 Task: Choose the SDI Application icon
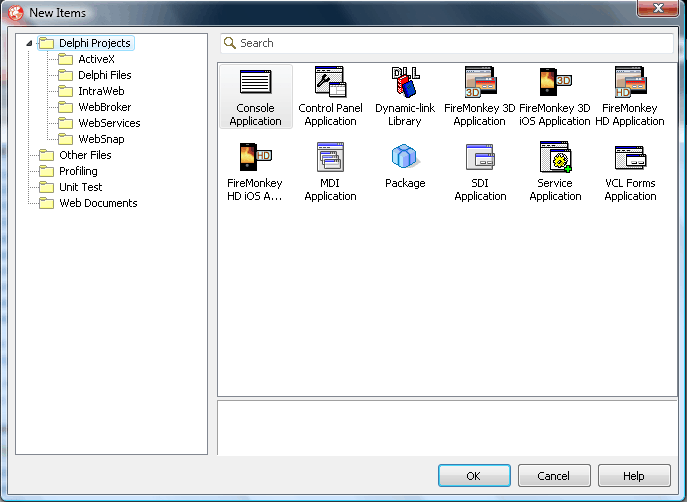480,157
